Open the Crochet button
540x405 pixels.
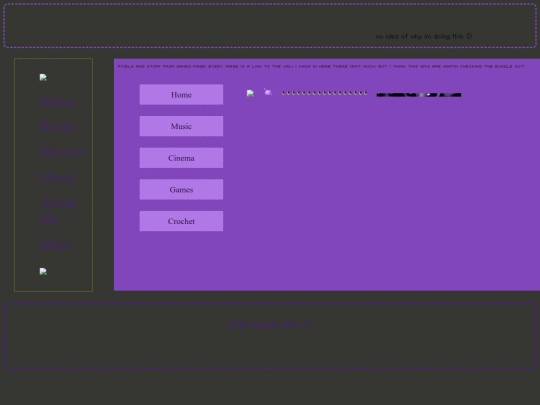tap(181, 221)
